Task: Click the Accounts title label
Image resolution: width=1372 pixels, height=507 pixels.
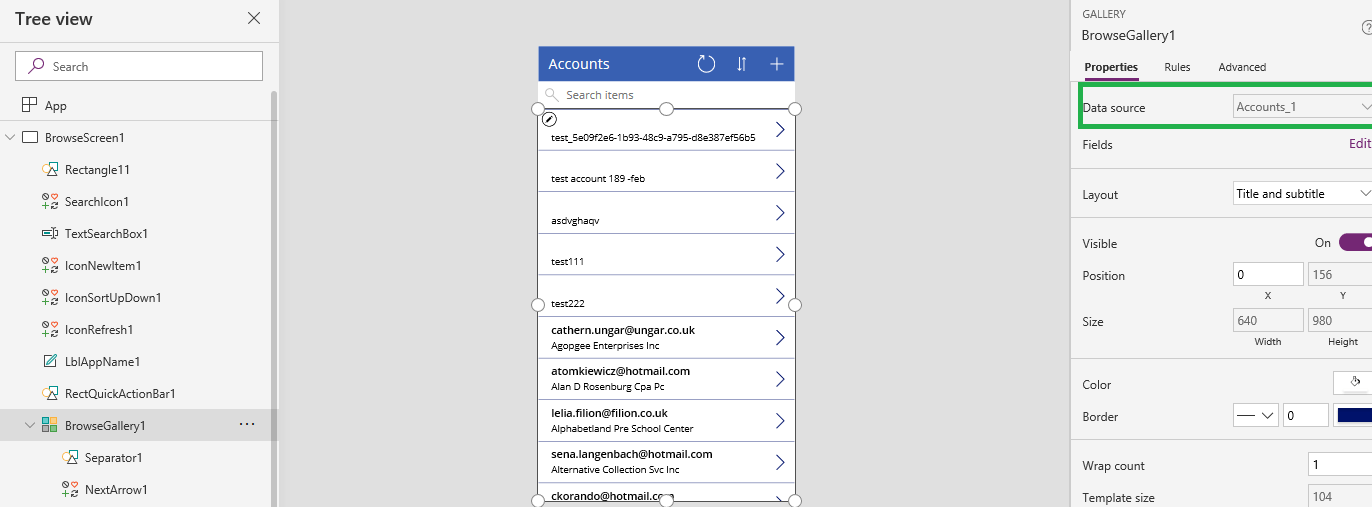Action: (579, 64)
